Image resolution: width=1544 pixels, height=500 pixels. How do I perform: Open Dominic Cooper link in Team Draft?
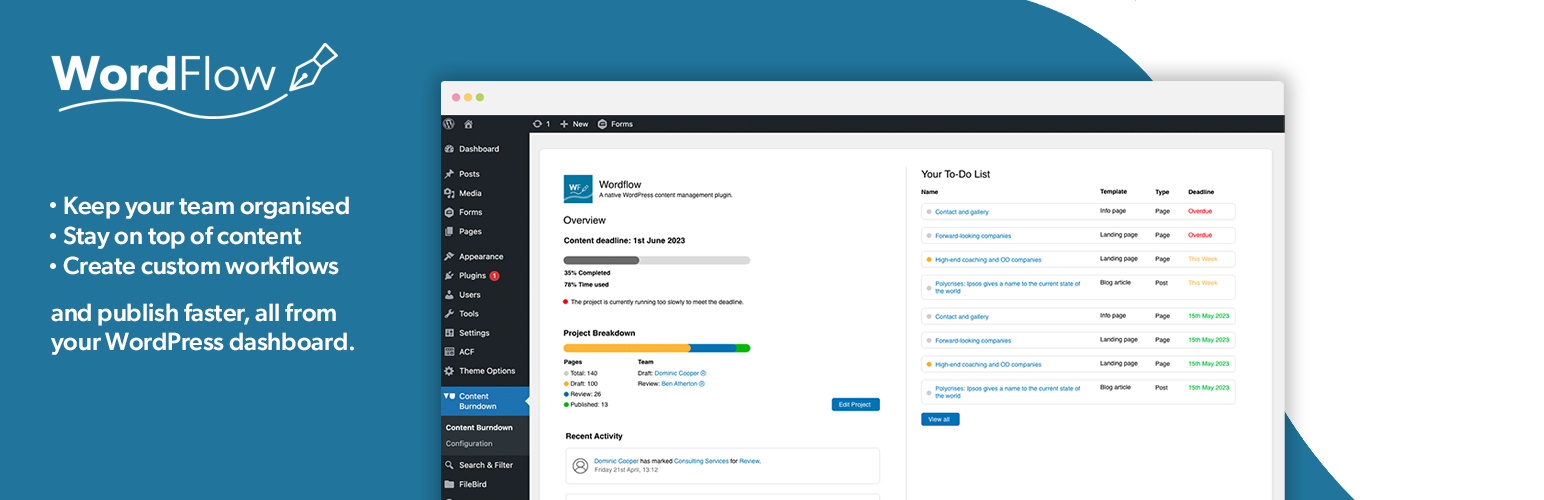click(x=677, y=372)
